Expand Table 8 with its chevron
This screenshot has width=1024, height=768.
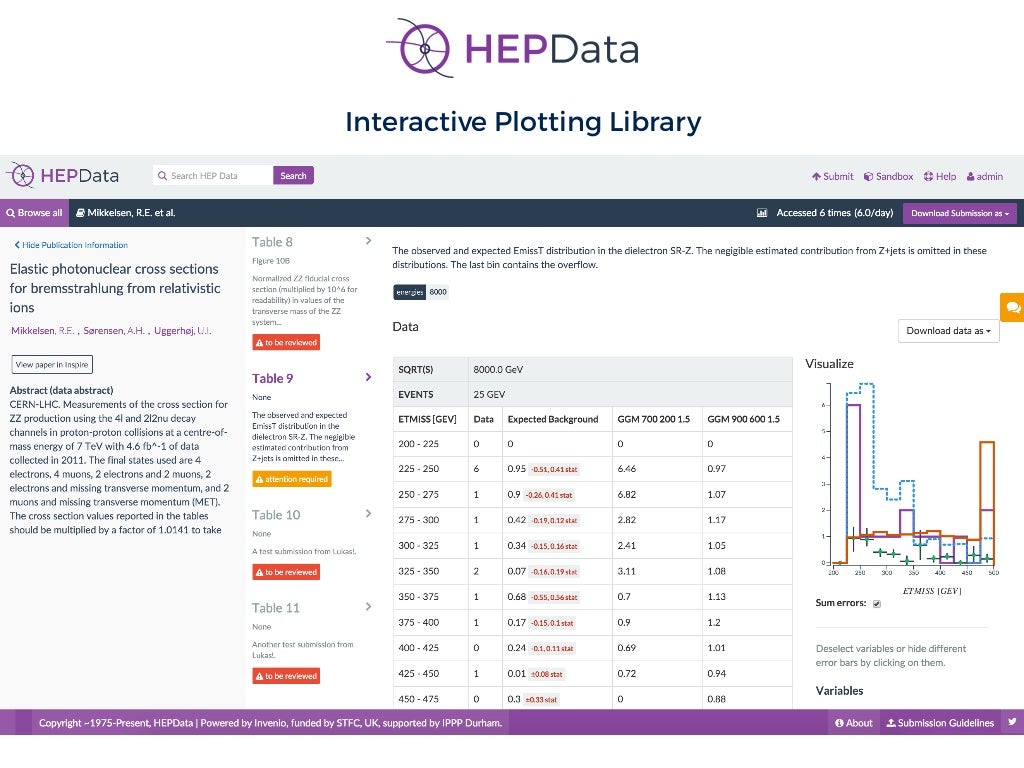[368, 241]
